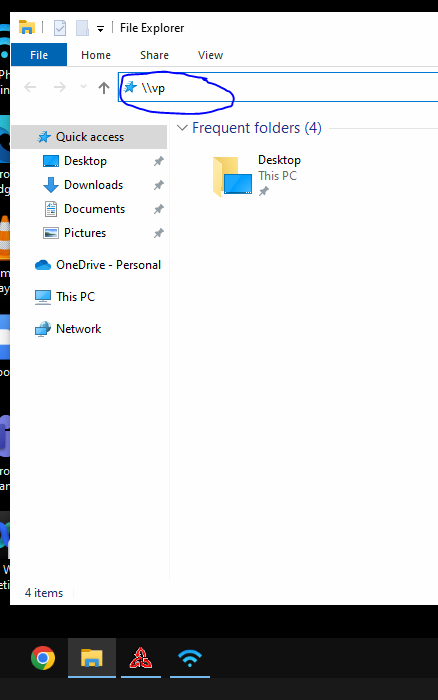
Task: Click the Frequent folders (4) heading
Action: pos(257,128)
